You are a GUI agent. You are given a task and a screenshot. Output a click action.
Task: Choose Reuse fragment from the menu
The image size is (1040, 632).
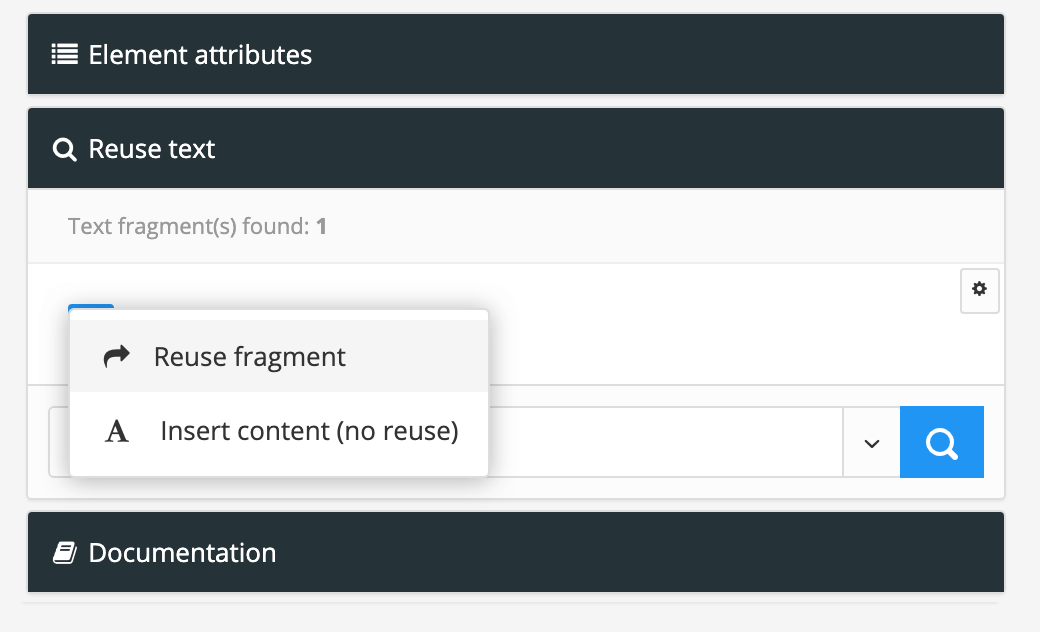249,355
